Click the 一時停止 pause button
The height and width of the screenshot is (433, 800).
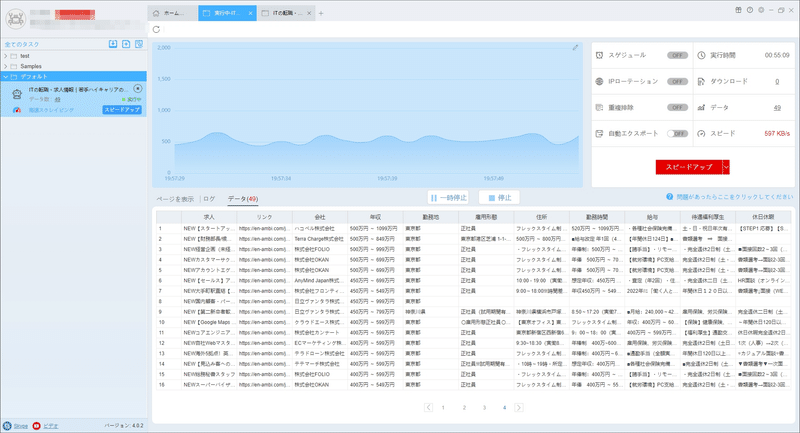[x=448, y=198]
